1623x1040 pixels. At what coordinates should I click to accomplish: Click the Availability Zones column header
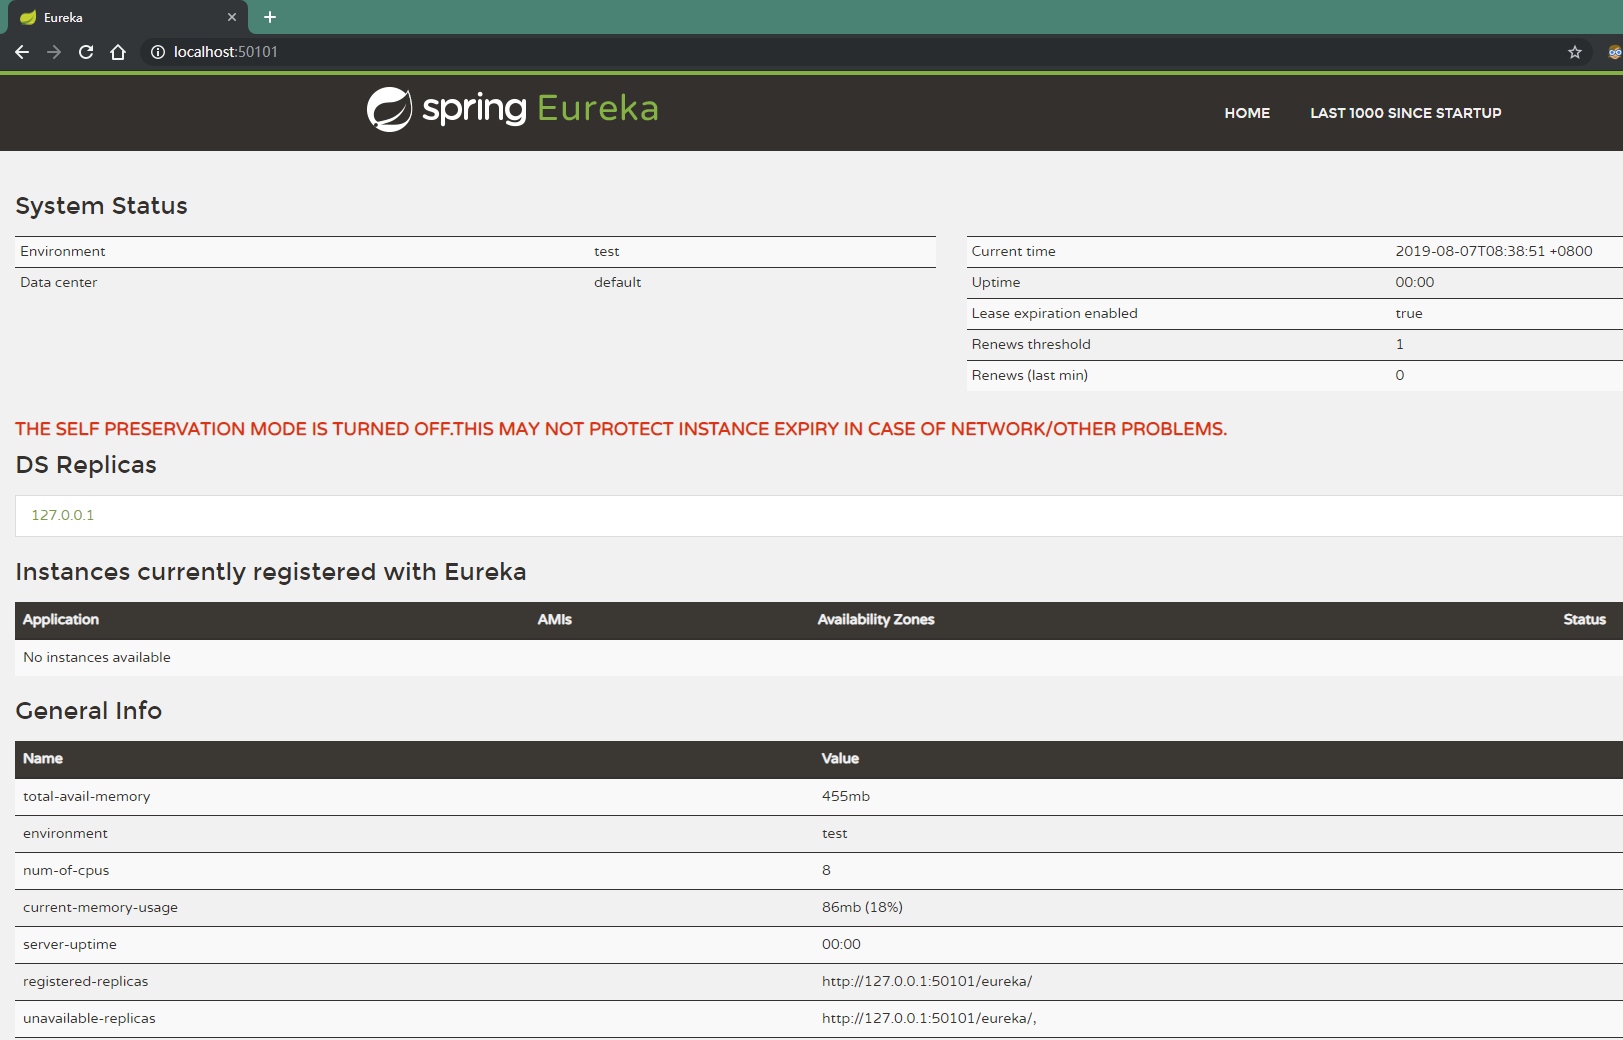876,620
